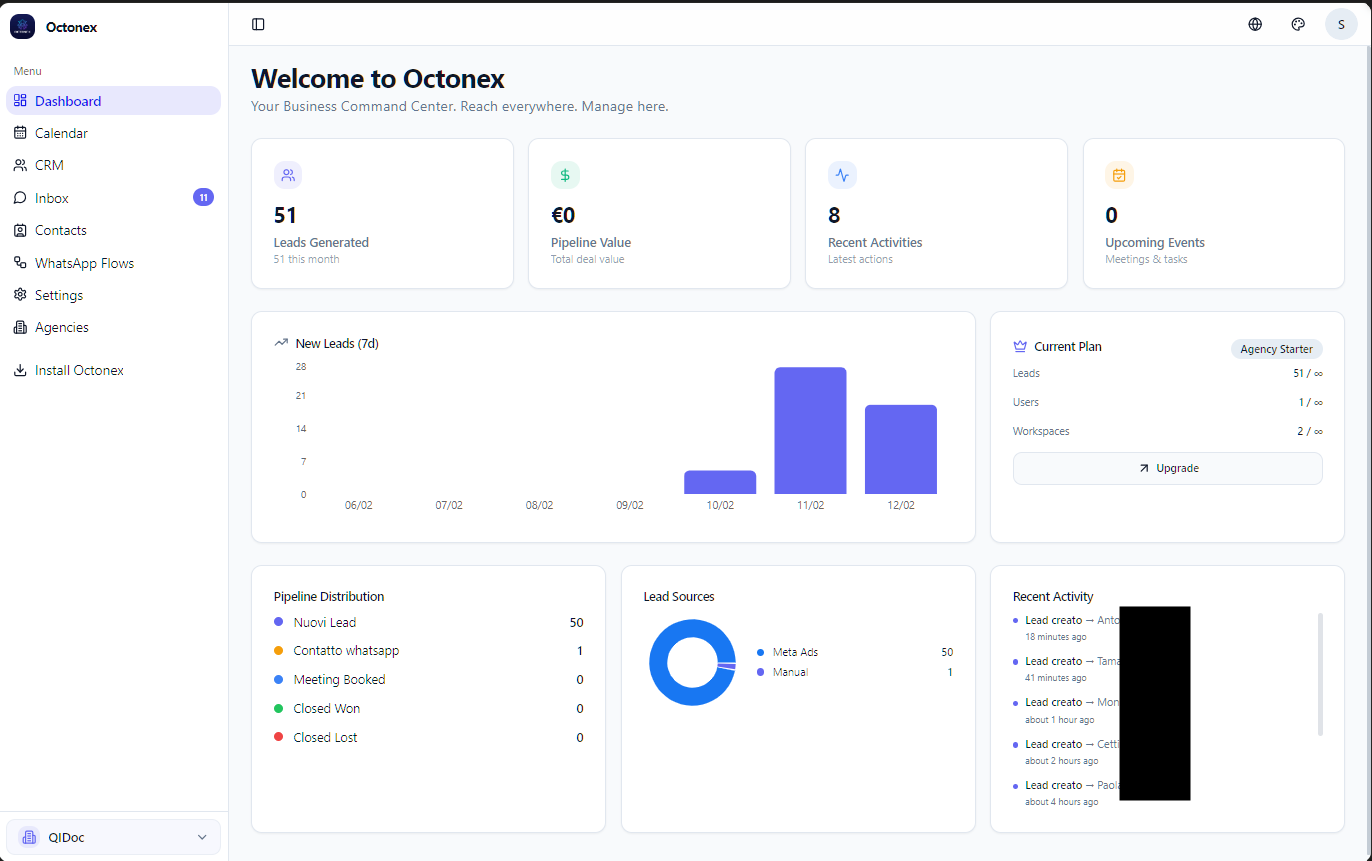Click the 'here' management link
Image resolution: width=1372 pixels, height=861 pixels.
(651, 106)
